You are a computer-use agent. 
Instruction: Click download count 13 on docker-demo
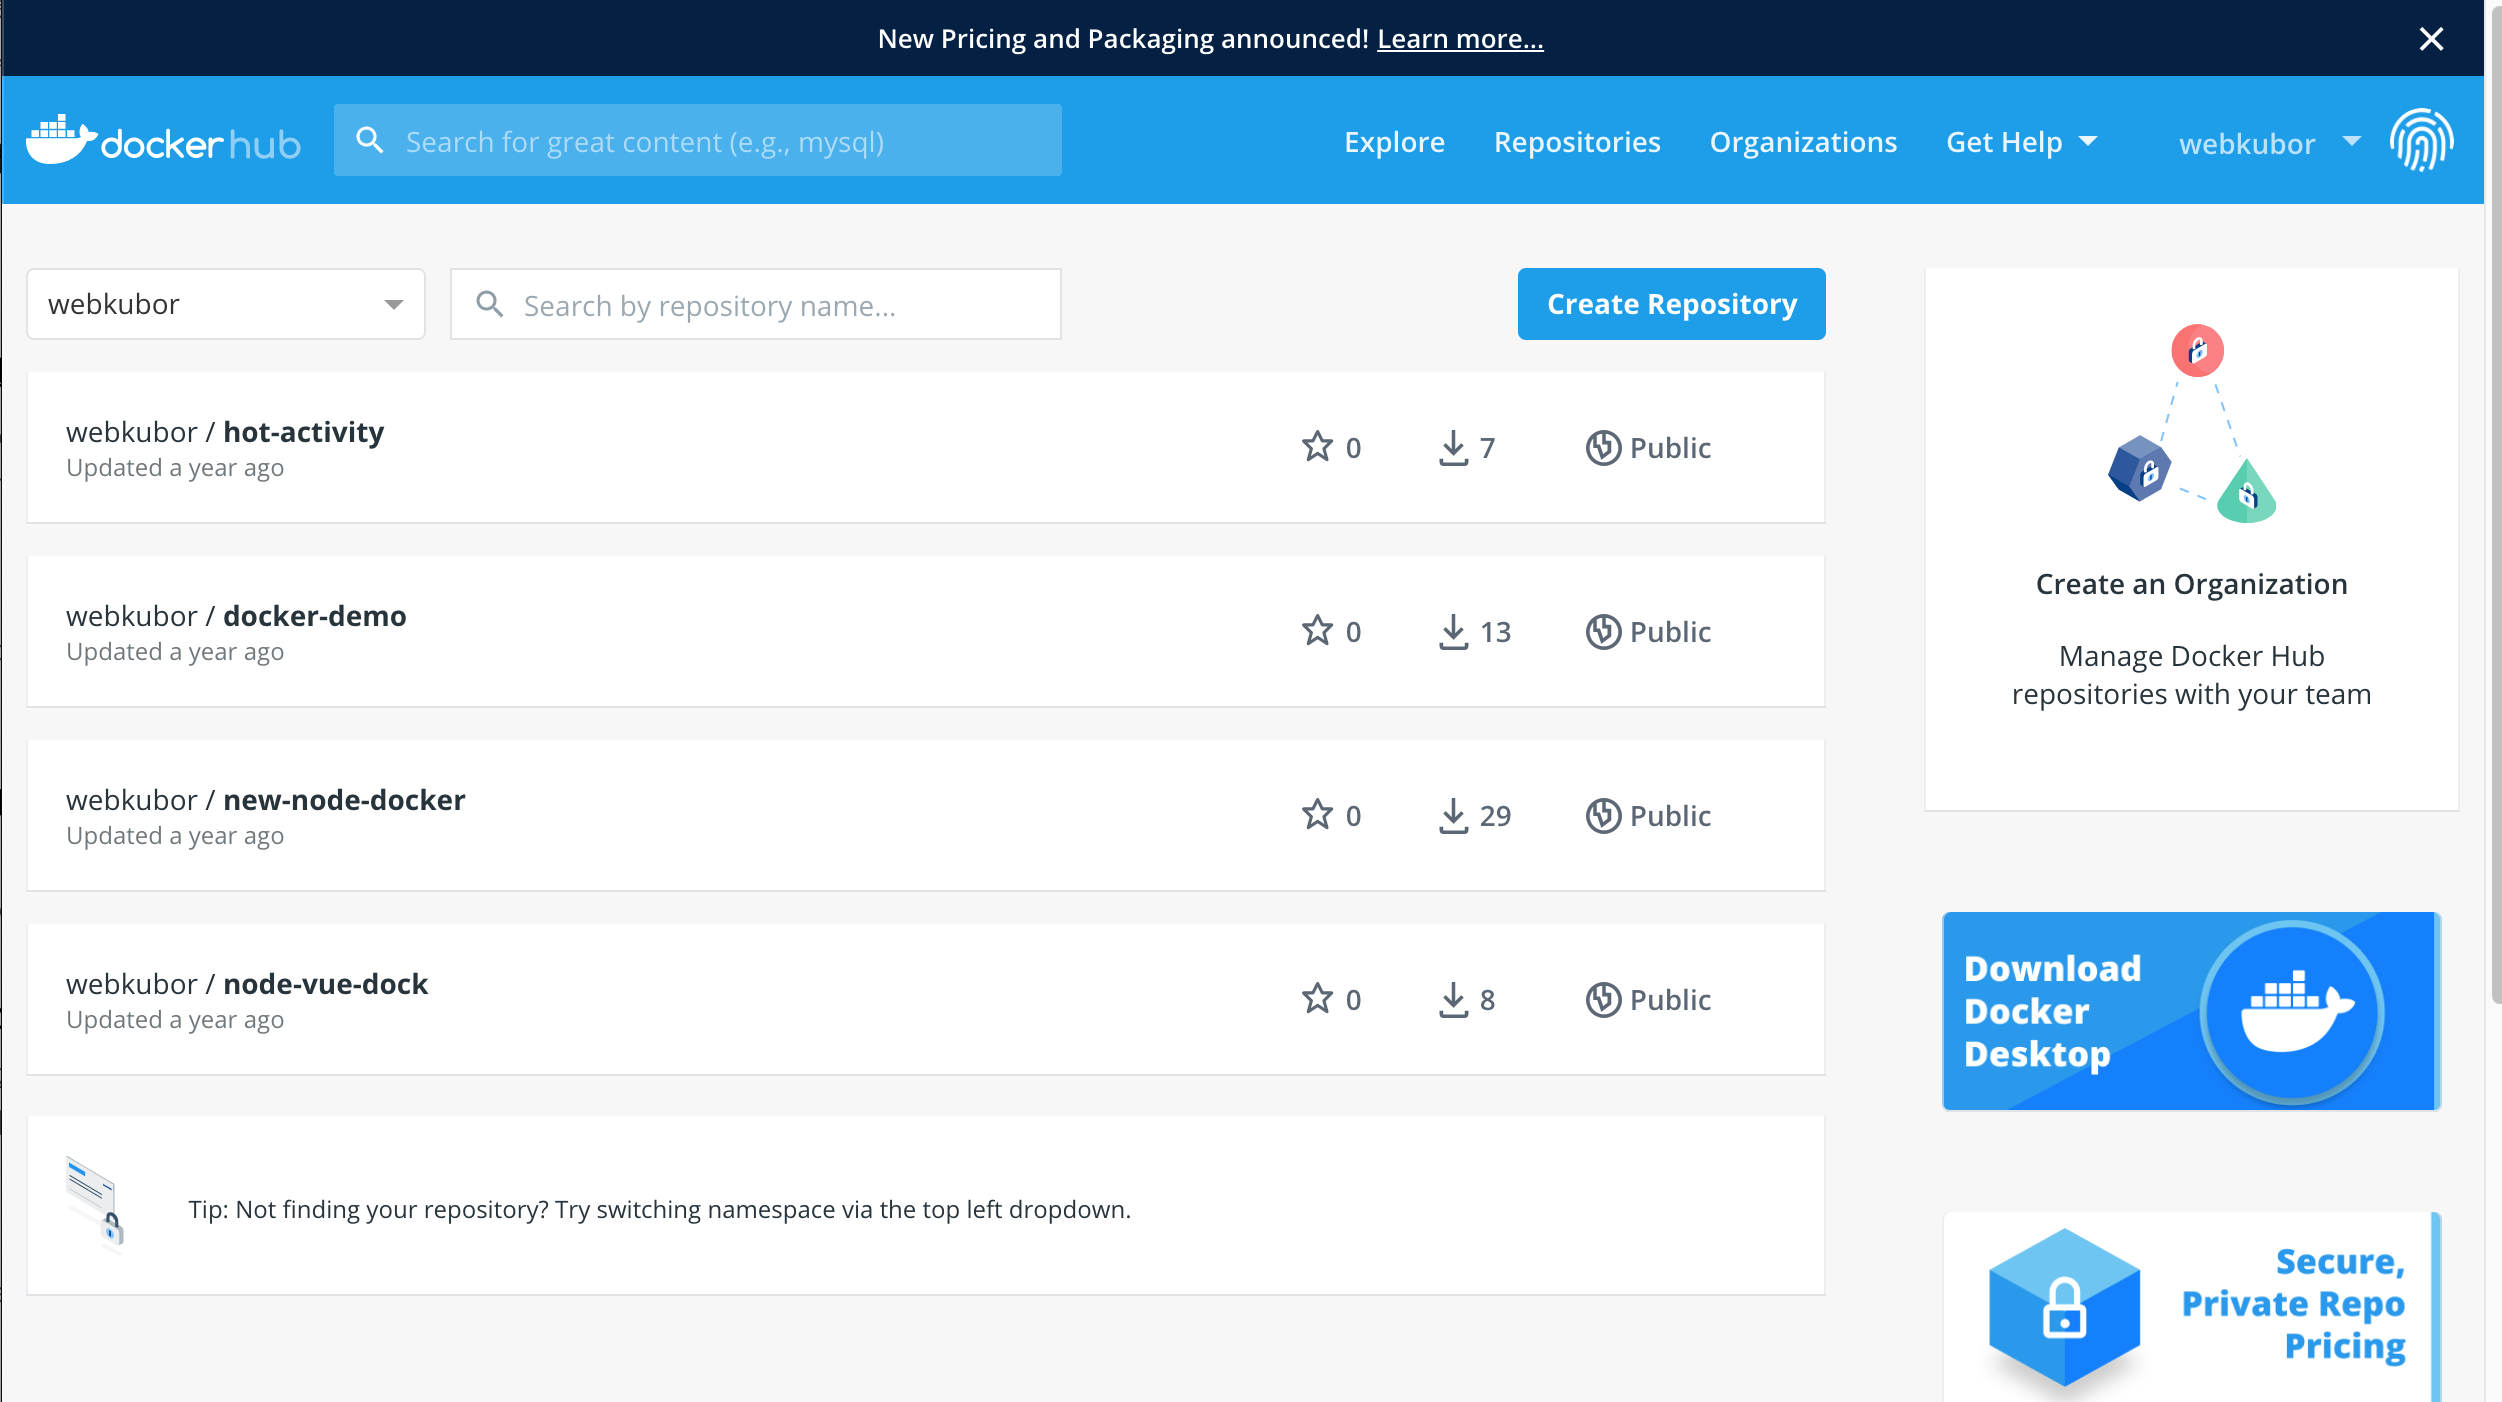[x=1495, y=632]
